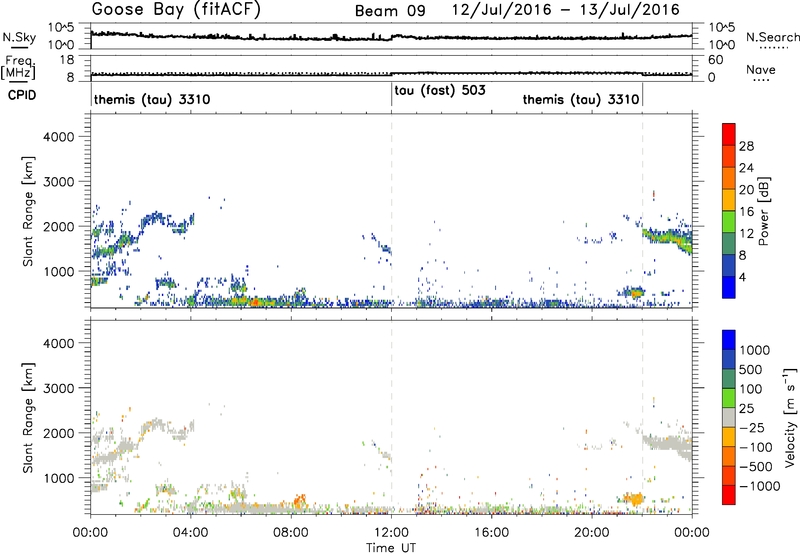Click the '20:00' time axis label
The height and width of the screenshot is (554, 800).
(592, 533)
